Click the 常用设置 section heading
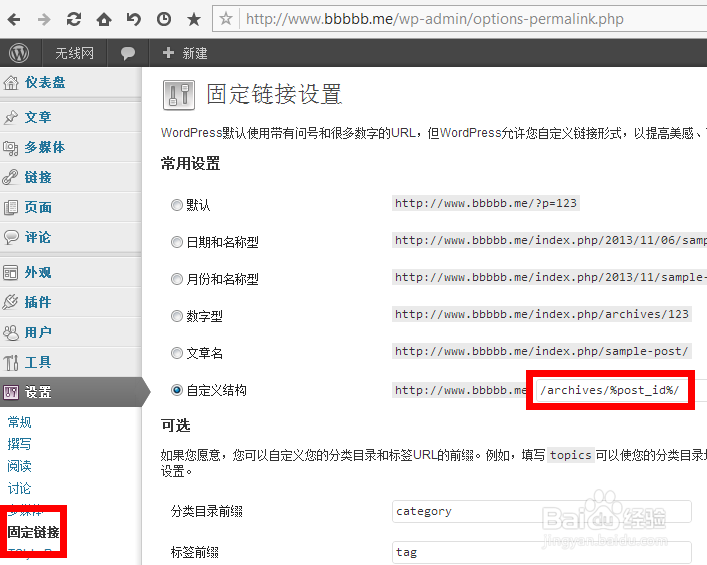The width and height of the screenshot is (707, 565). click(190, 163)
